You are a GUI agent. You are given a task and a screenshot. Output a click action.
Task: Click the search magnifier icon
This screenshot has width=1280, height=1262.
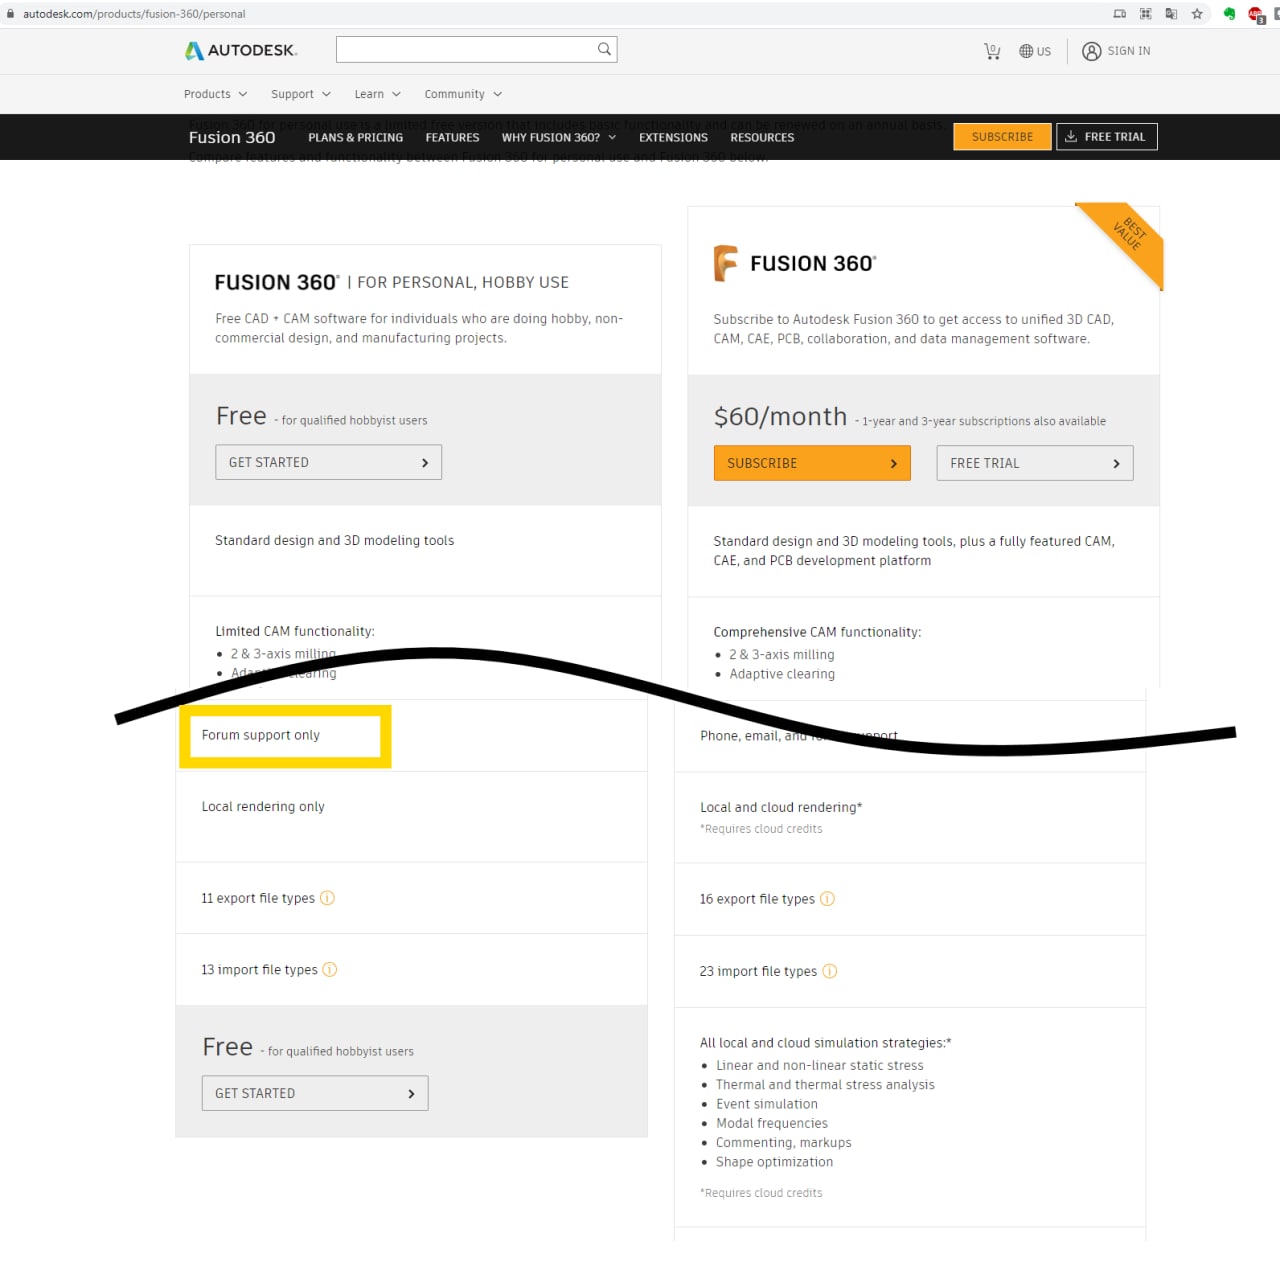(x=604, y=49)
